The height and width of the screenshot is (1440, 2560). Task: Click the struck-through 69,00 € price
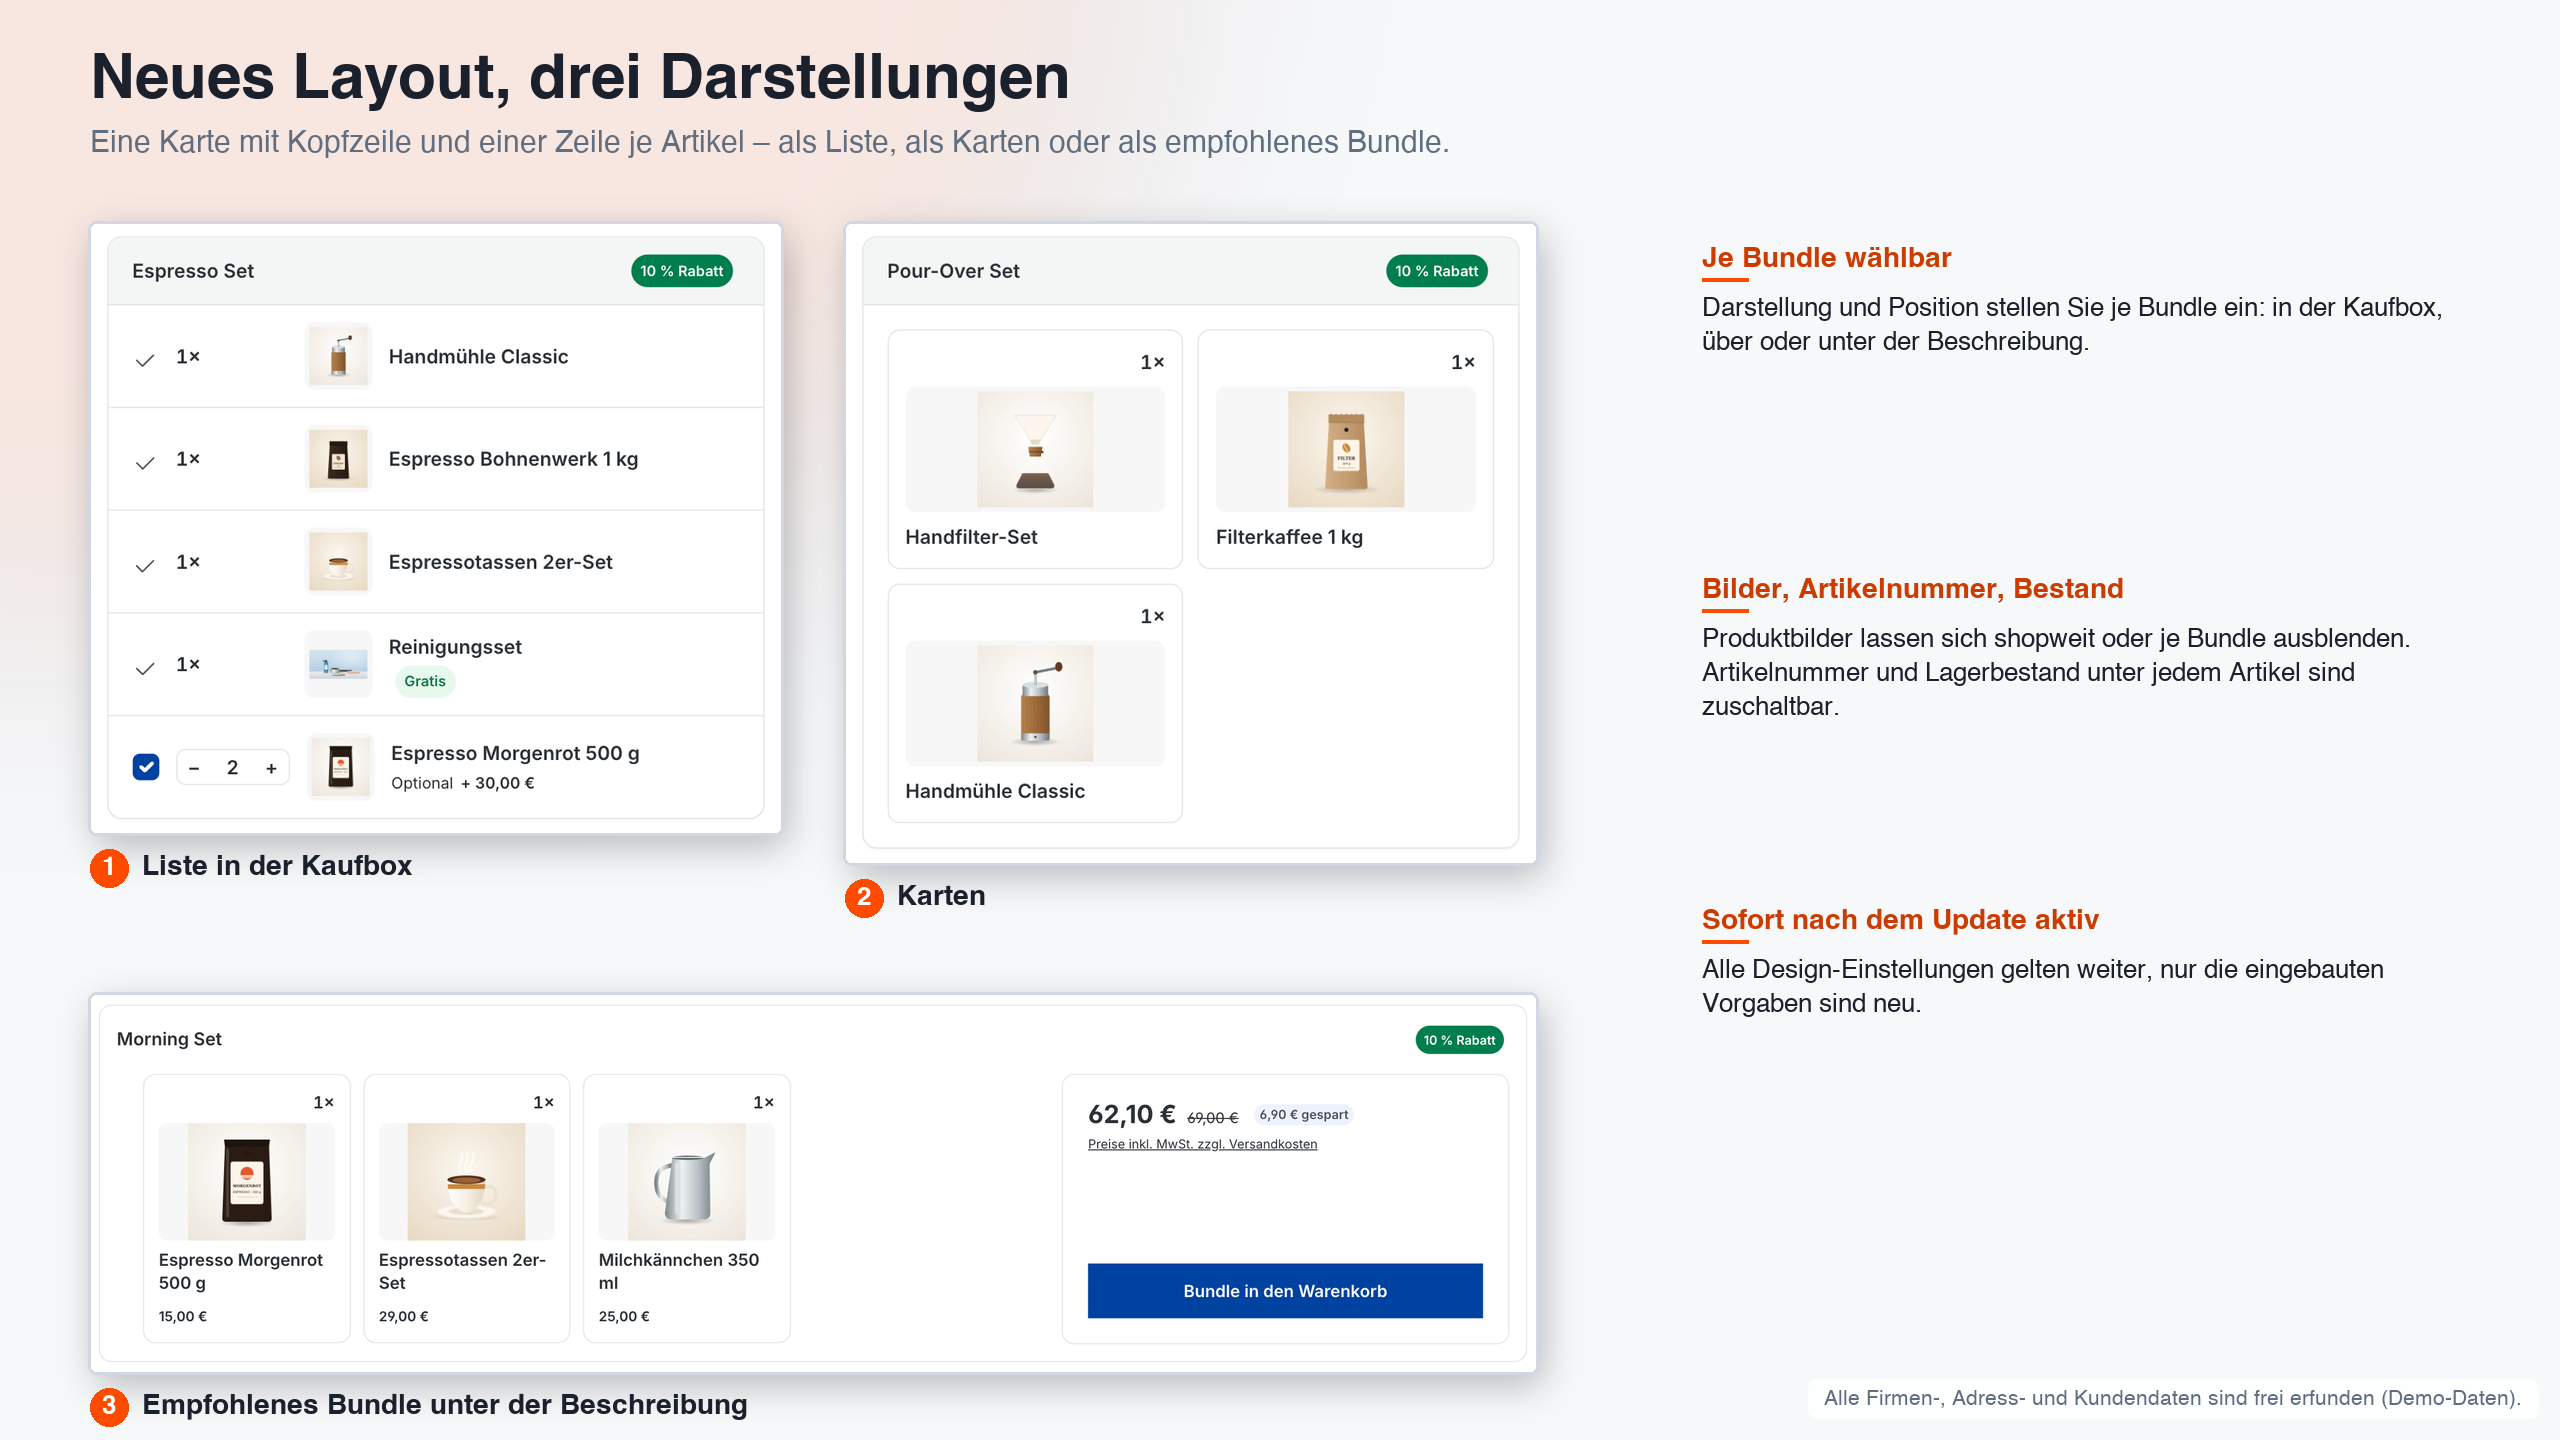pos(1213,1117)
